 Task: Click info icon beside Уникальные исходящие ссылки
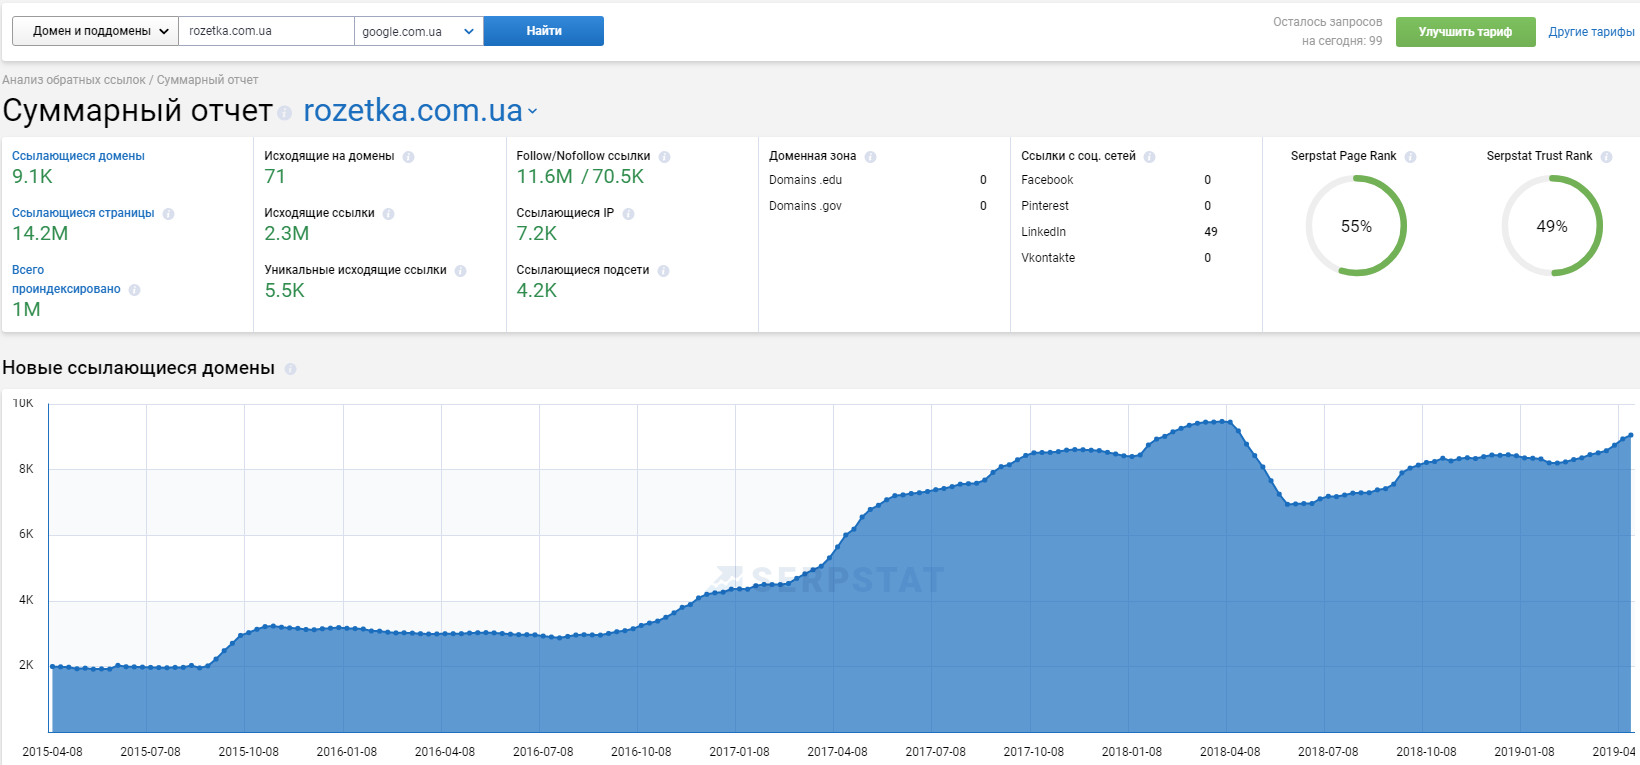click(x=460, y=271)
